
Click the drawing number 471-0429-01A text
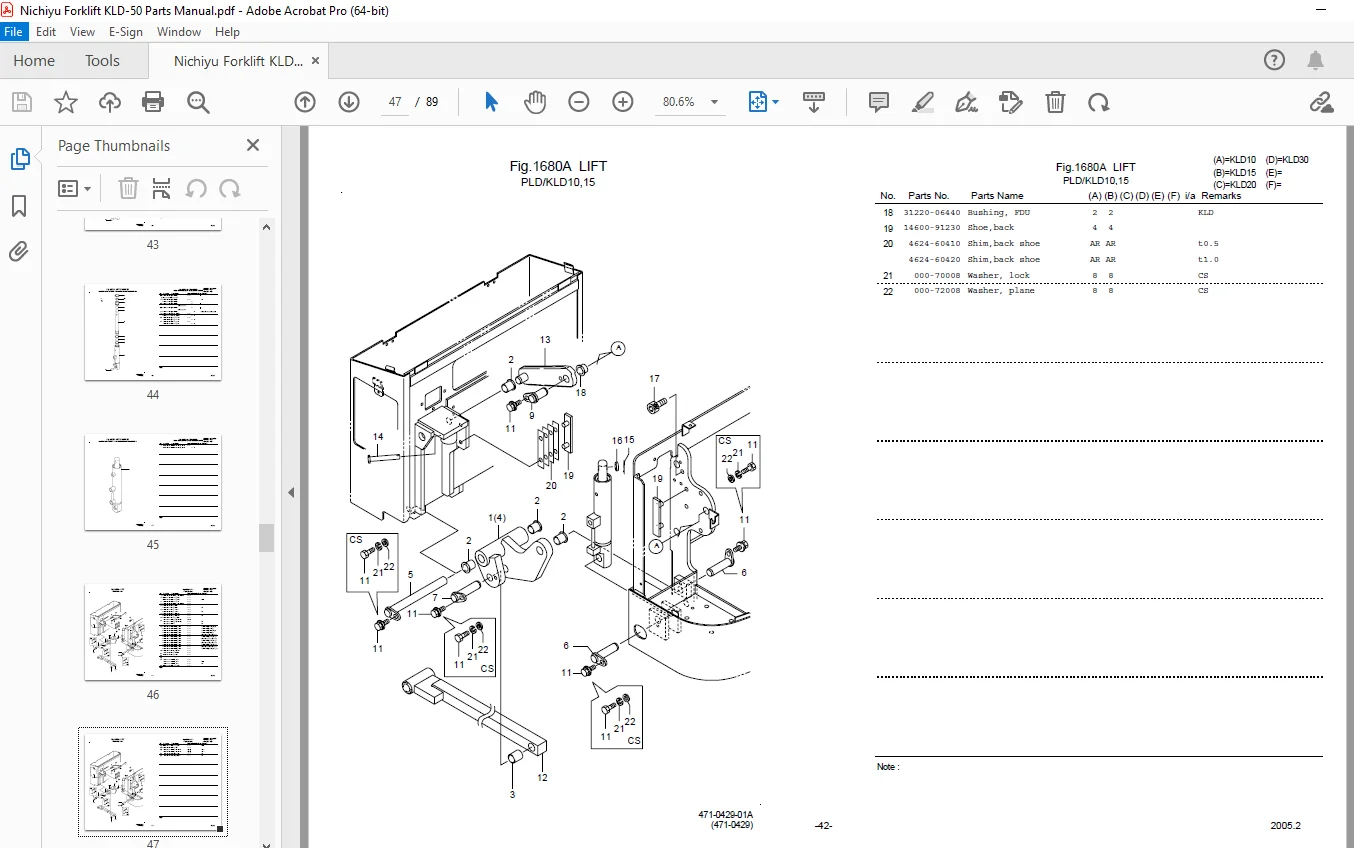(x=726, y=815)
